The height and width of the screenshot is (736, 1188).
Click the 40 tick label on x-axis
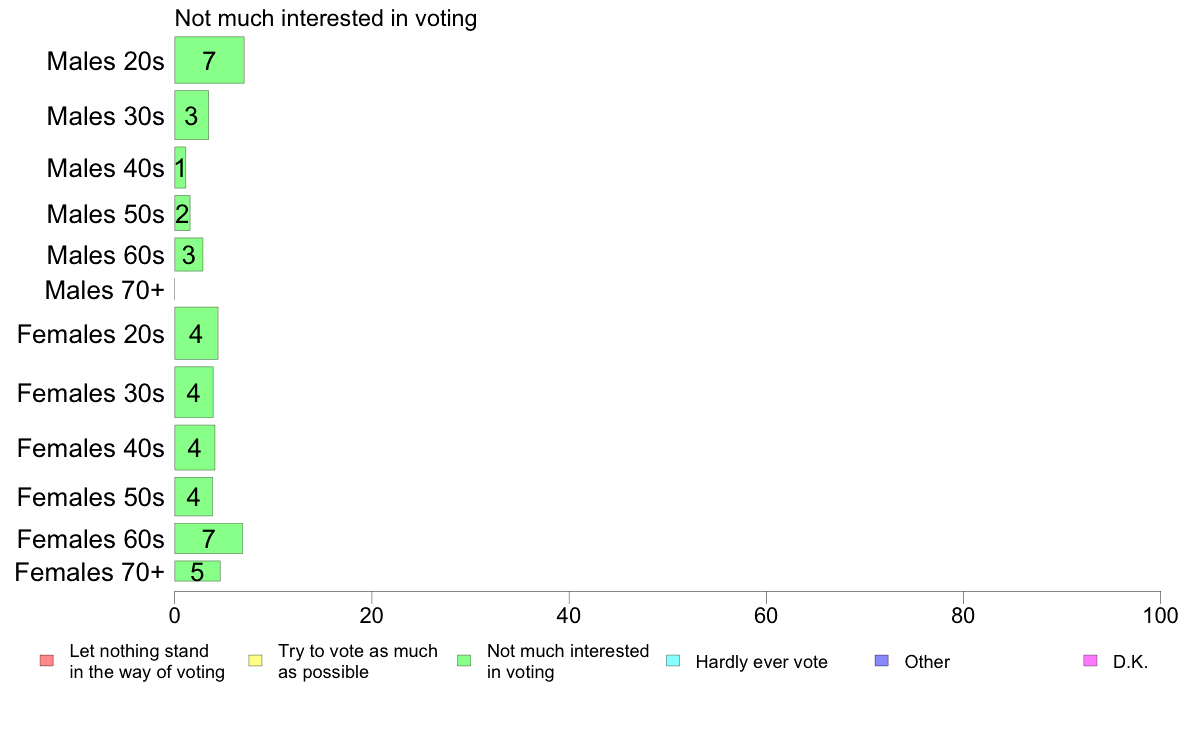(569, 615)
